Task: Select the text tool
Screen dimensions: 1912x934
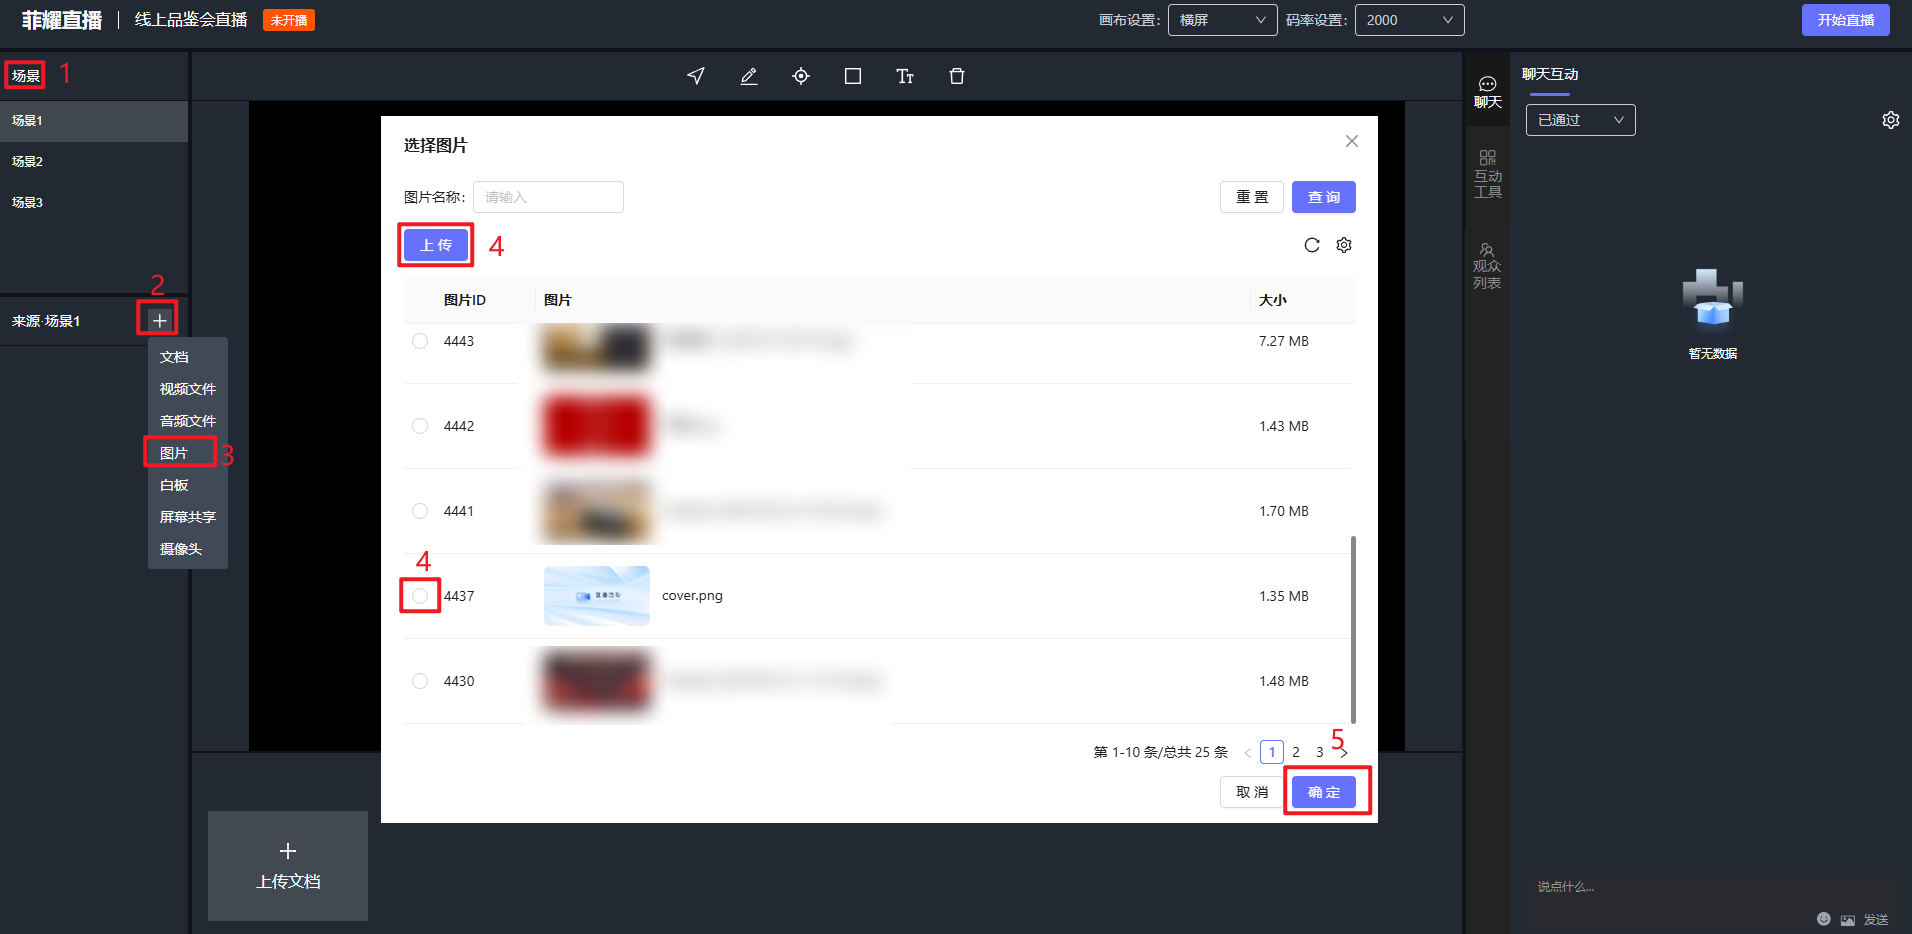Action: (905, 76)
